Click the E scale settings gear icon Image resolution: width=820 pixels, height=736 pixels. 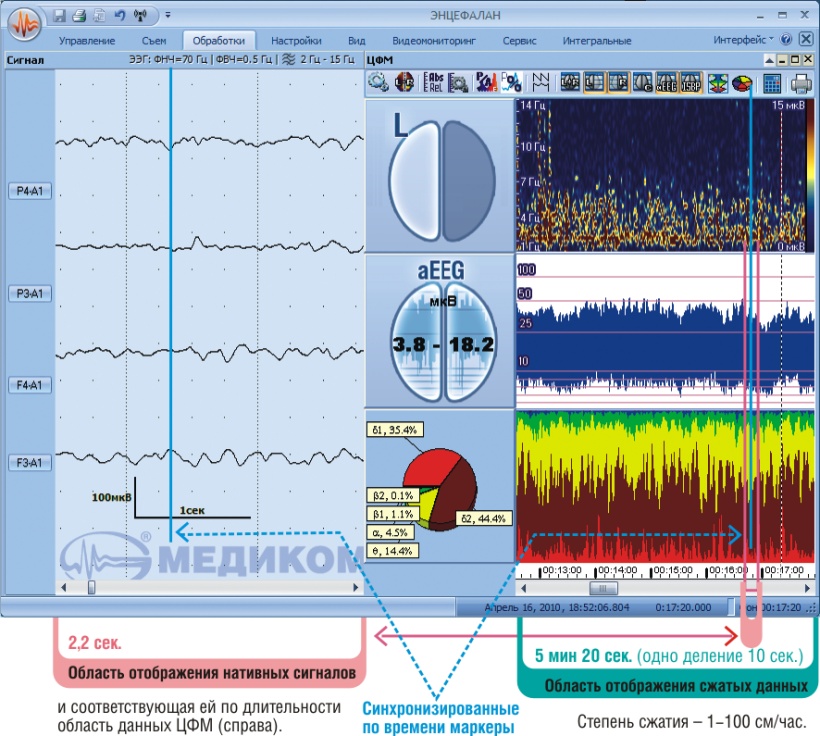click(x=458, y=82)
